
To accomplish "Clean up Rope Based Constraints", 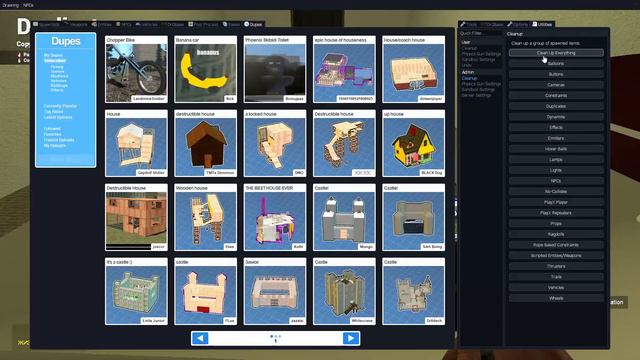I will point(556,245).
